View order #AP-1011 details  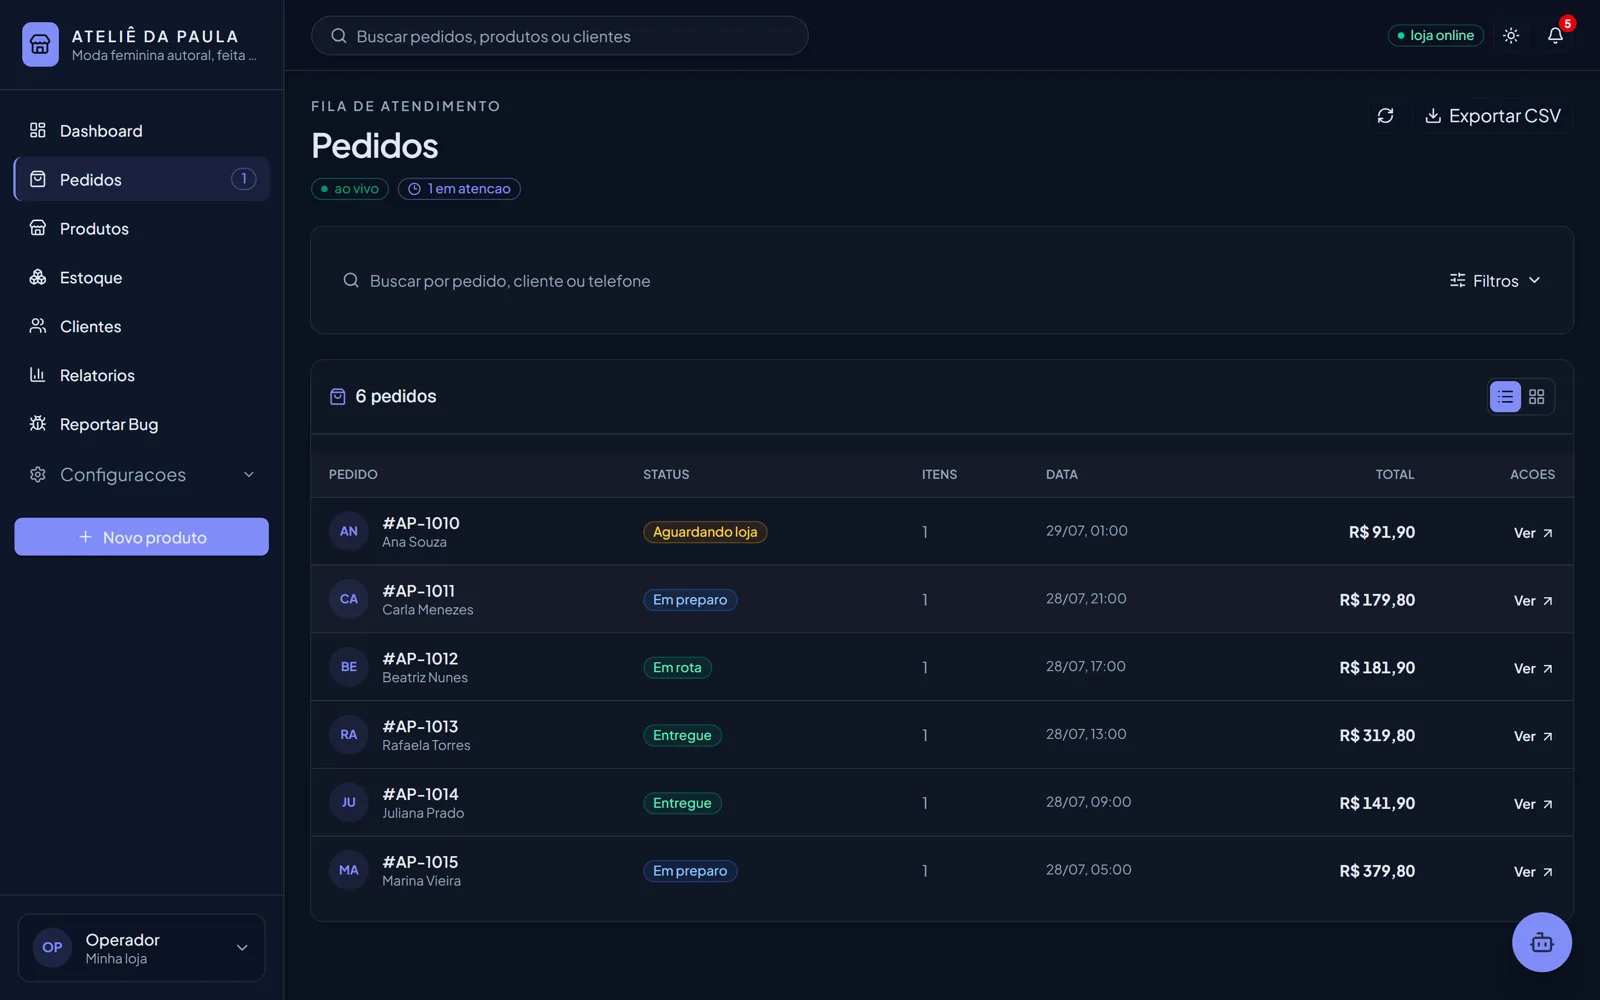(x=1533, y=601)
